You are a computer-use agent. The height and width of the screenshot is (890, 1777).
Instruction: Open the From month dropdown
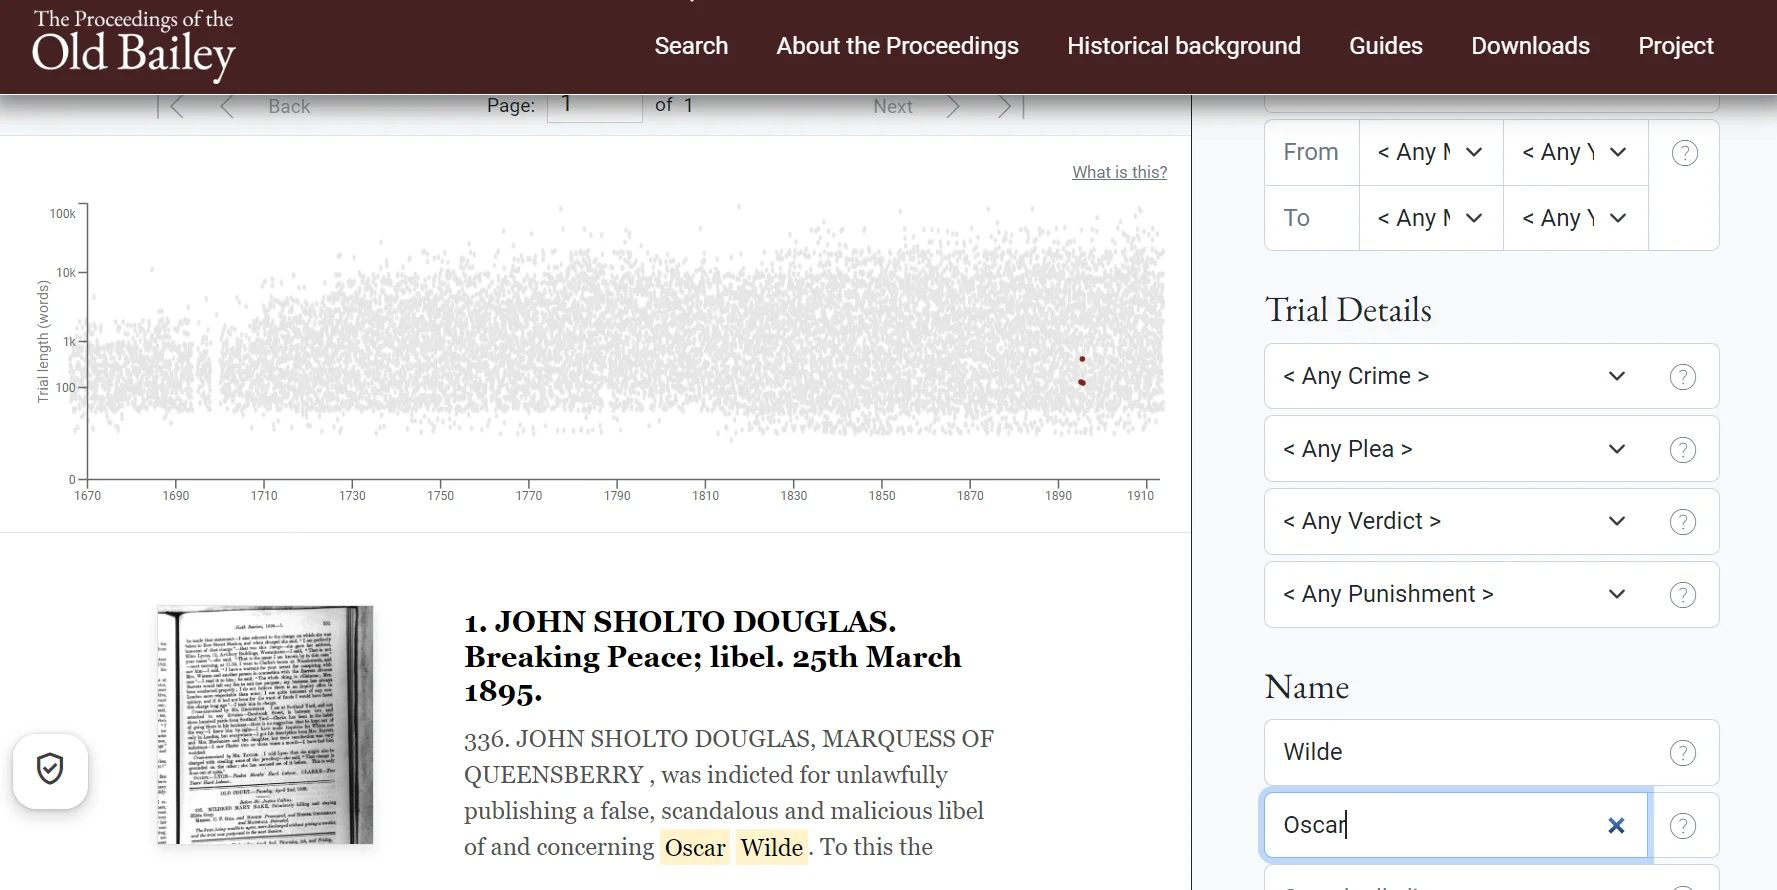[x=1430, y=153]
